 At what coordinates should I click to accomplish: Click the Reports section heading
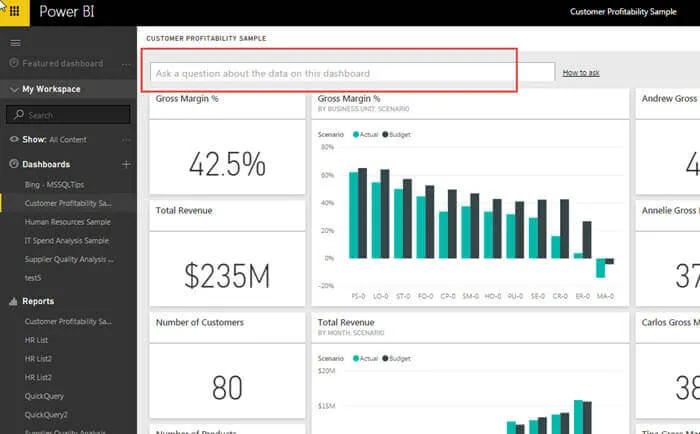[38, 301]
